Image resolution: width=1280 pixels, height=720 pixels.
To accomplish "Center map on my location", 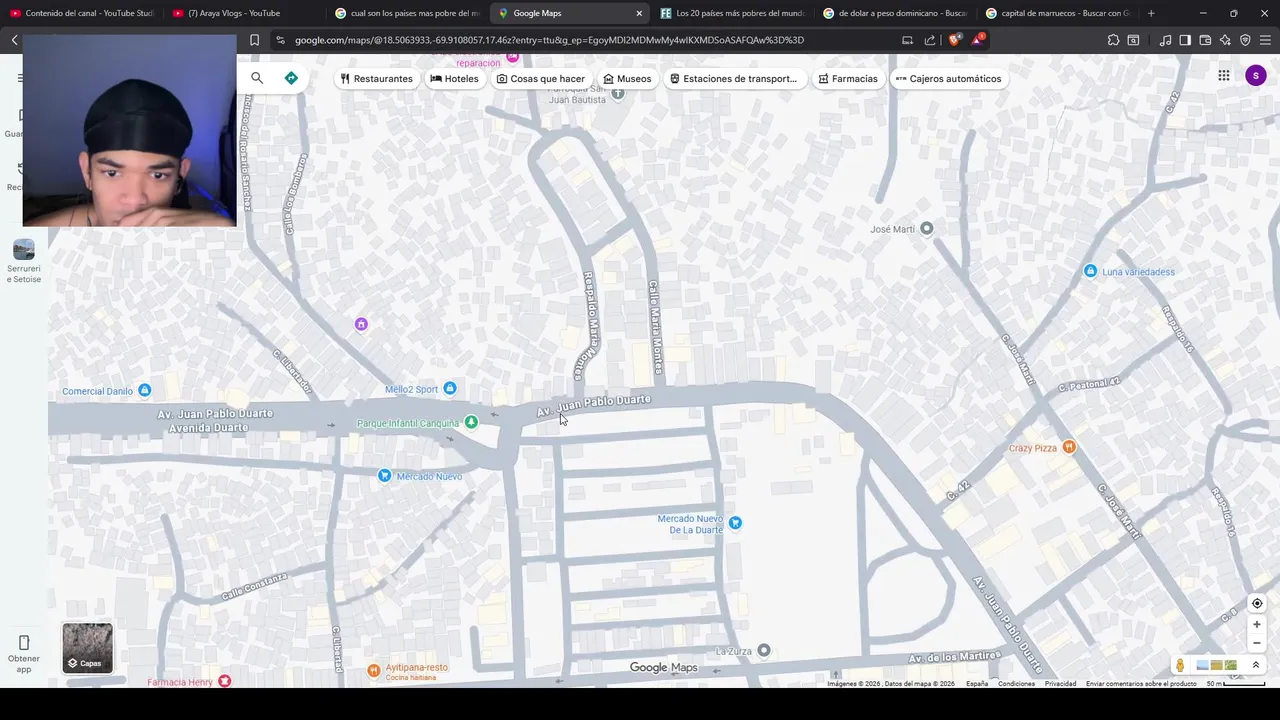I will pyautogui.click(x=1257, y=603).
